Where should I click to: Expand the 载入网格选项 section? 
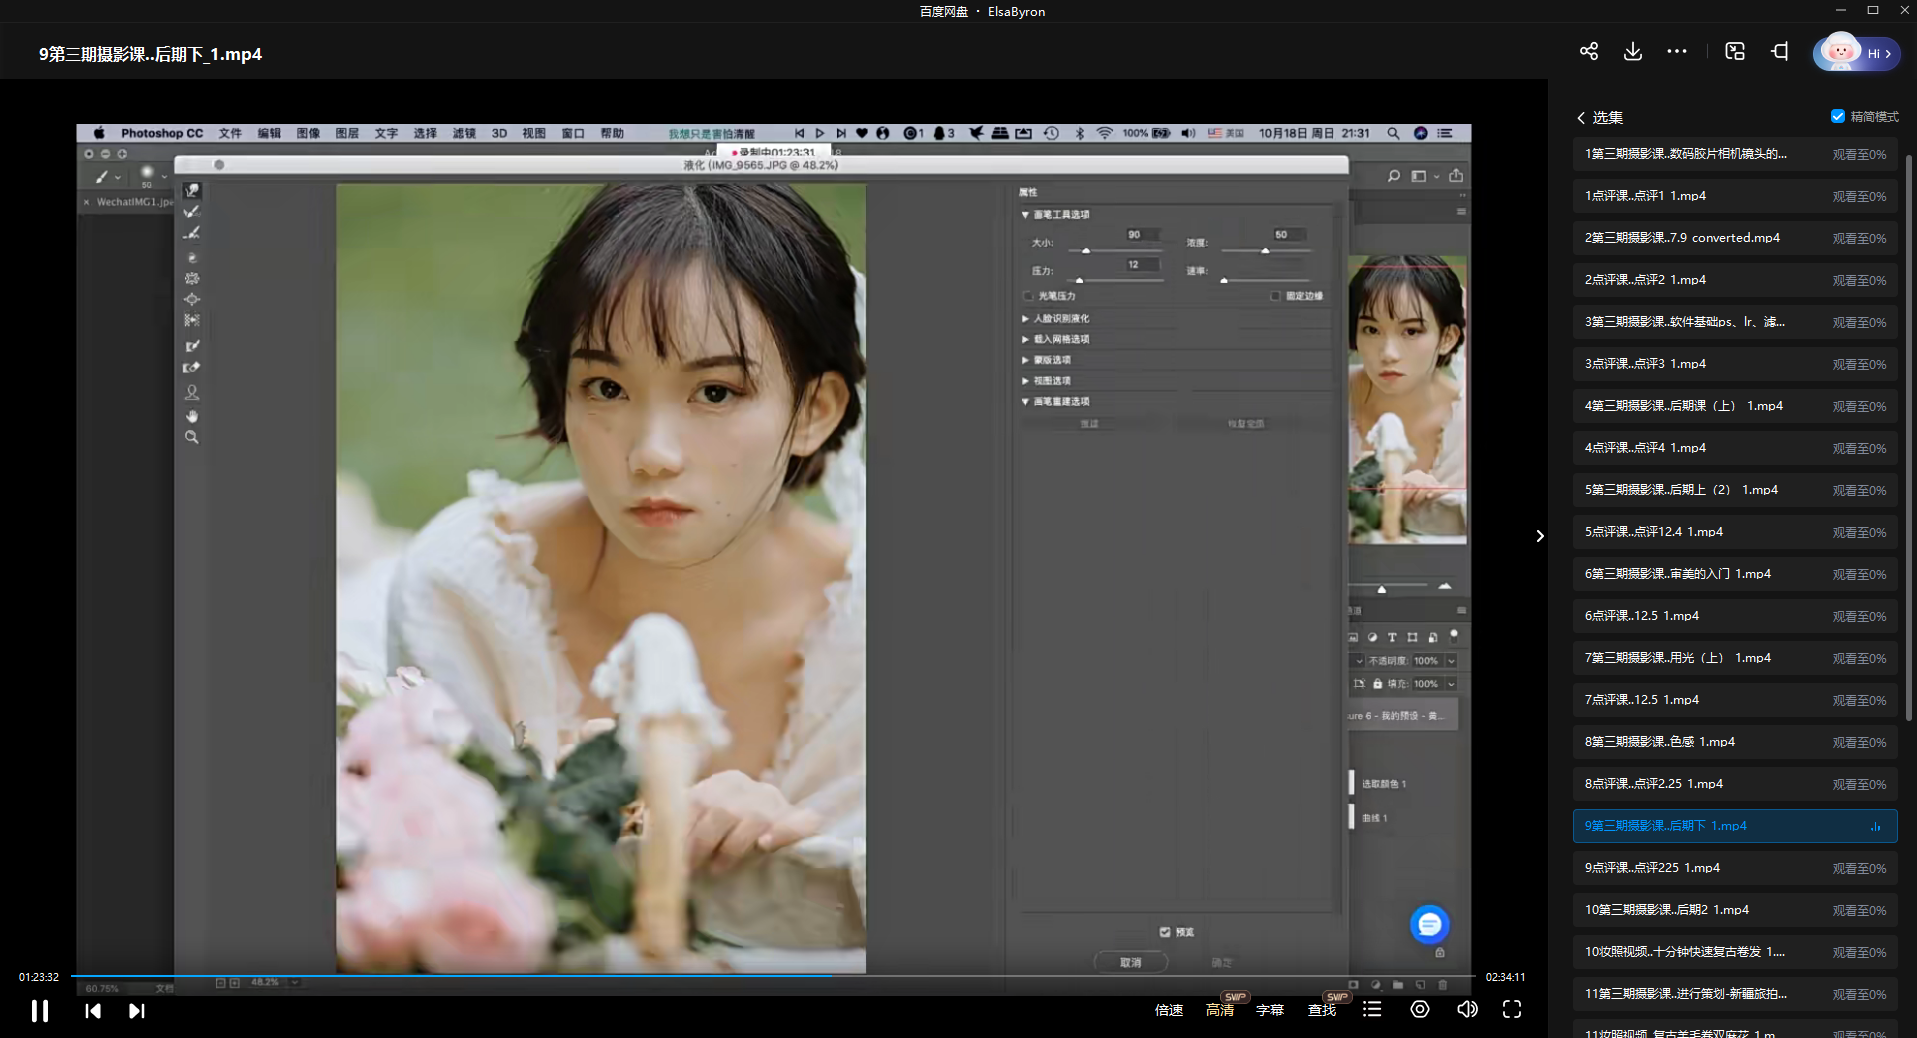tap(1025, 340)
